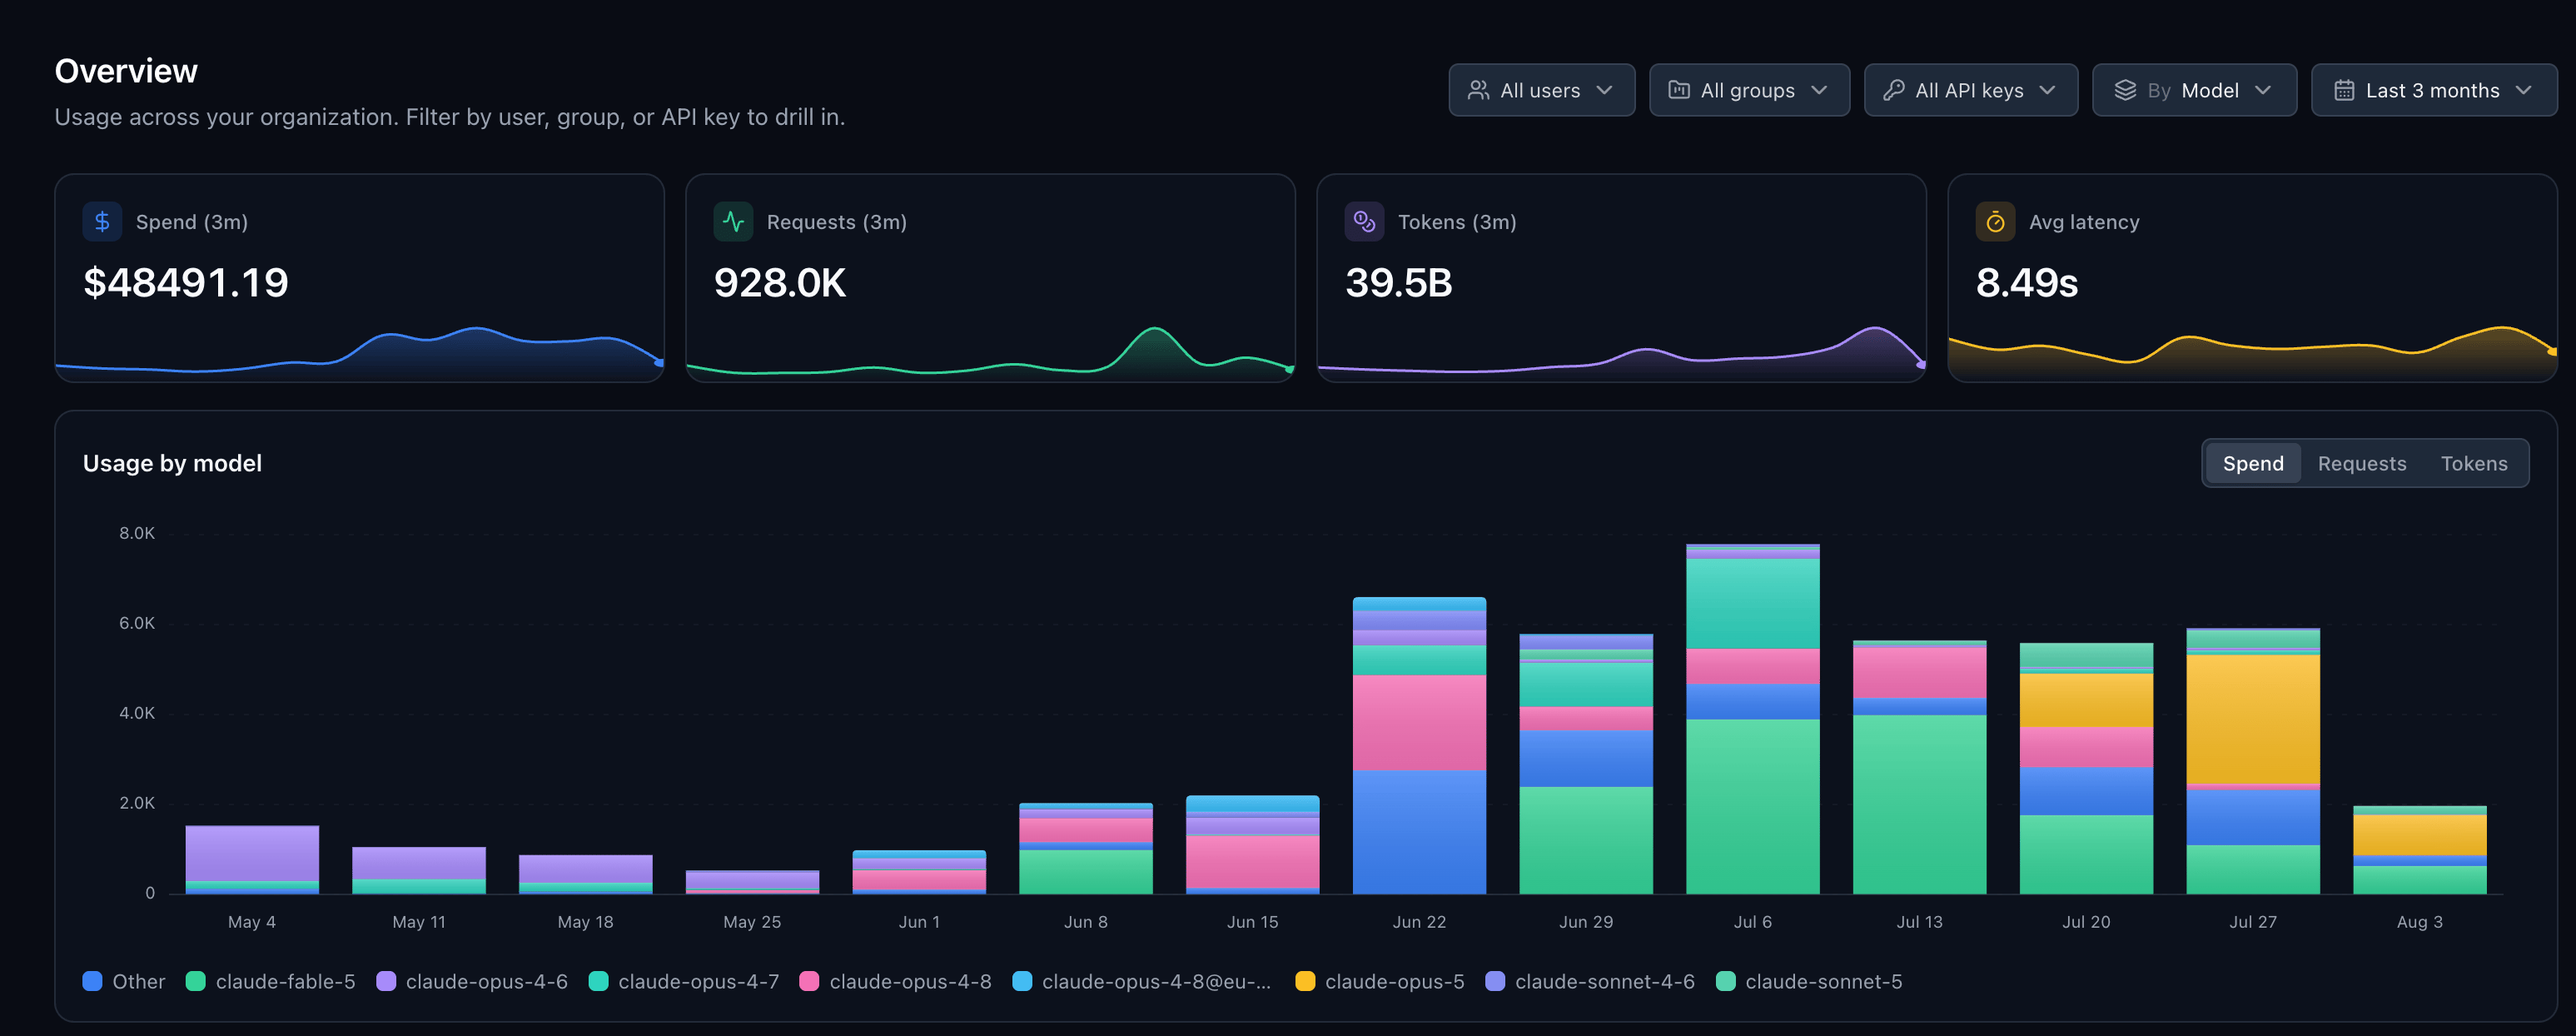Click the Jun 15 bar in chart

1253,845
